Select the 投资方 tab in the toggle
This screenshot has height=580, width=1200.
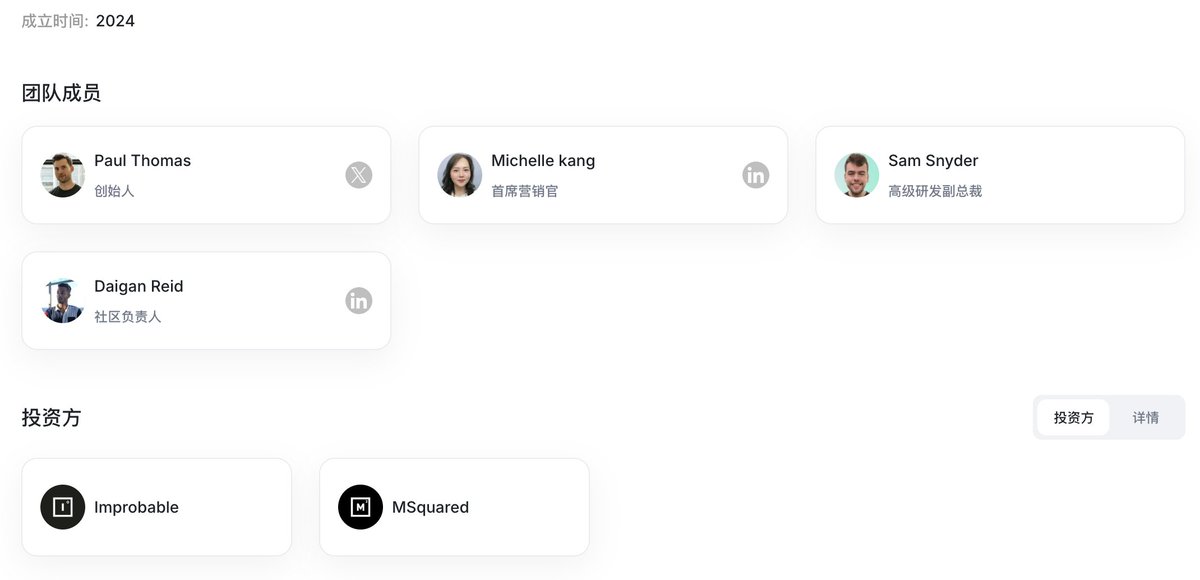(1074, 417)
